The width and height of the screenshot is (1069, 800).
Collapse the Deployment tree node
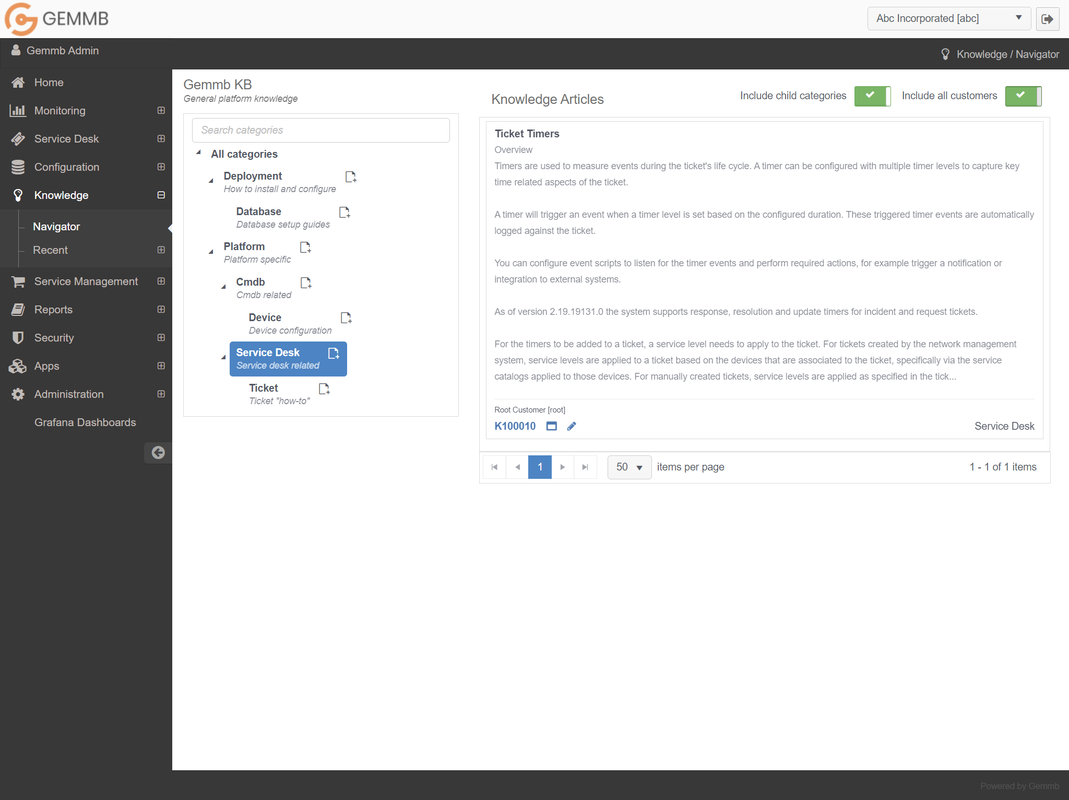[x=211, y=181]
